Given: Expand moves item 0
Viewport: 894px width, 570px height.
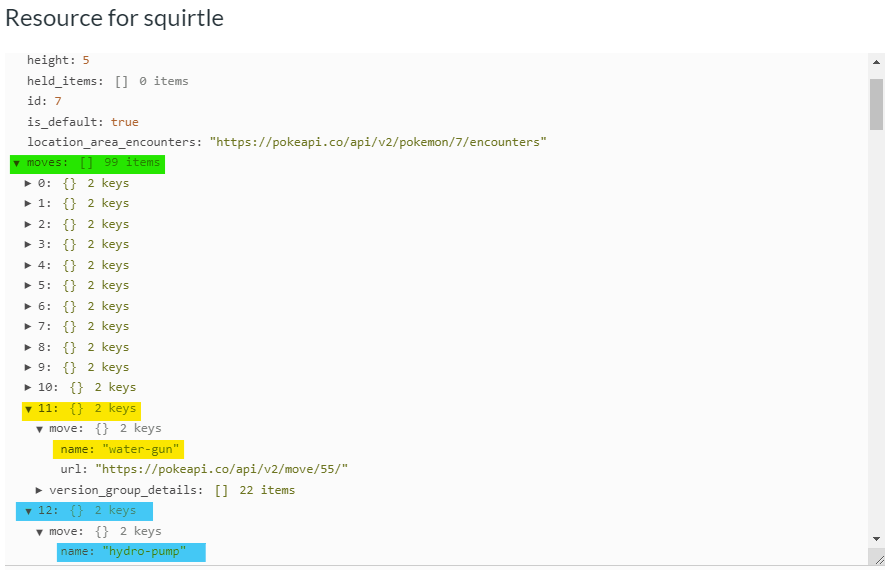Looking at the screenshot, I should coord(28,184).
